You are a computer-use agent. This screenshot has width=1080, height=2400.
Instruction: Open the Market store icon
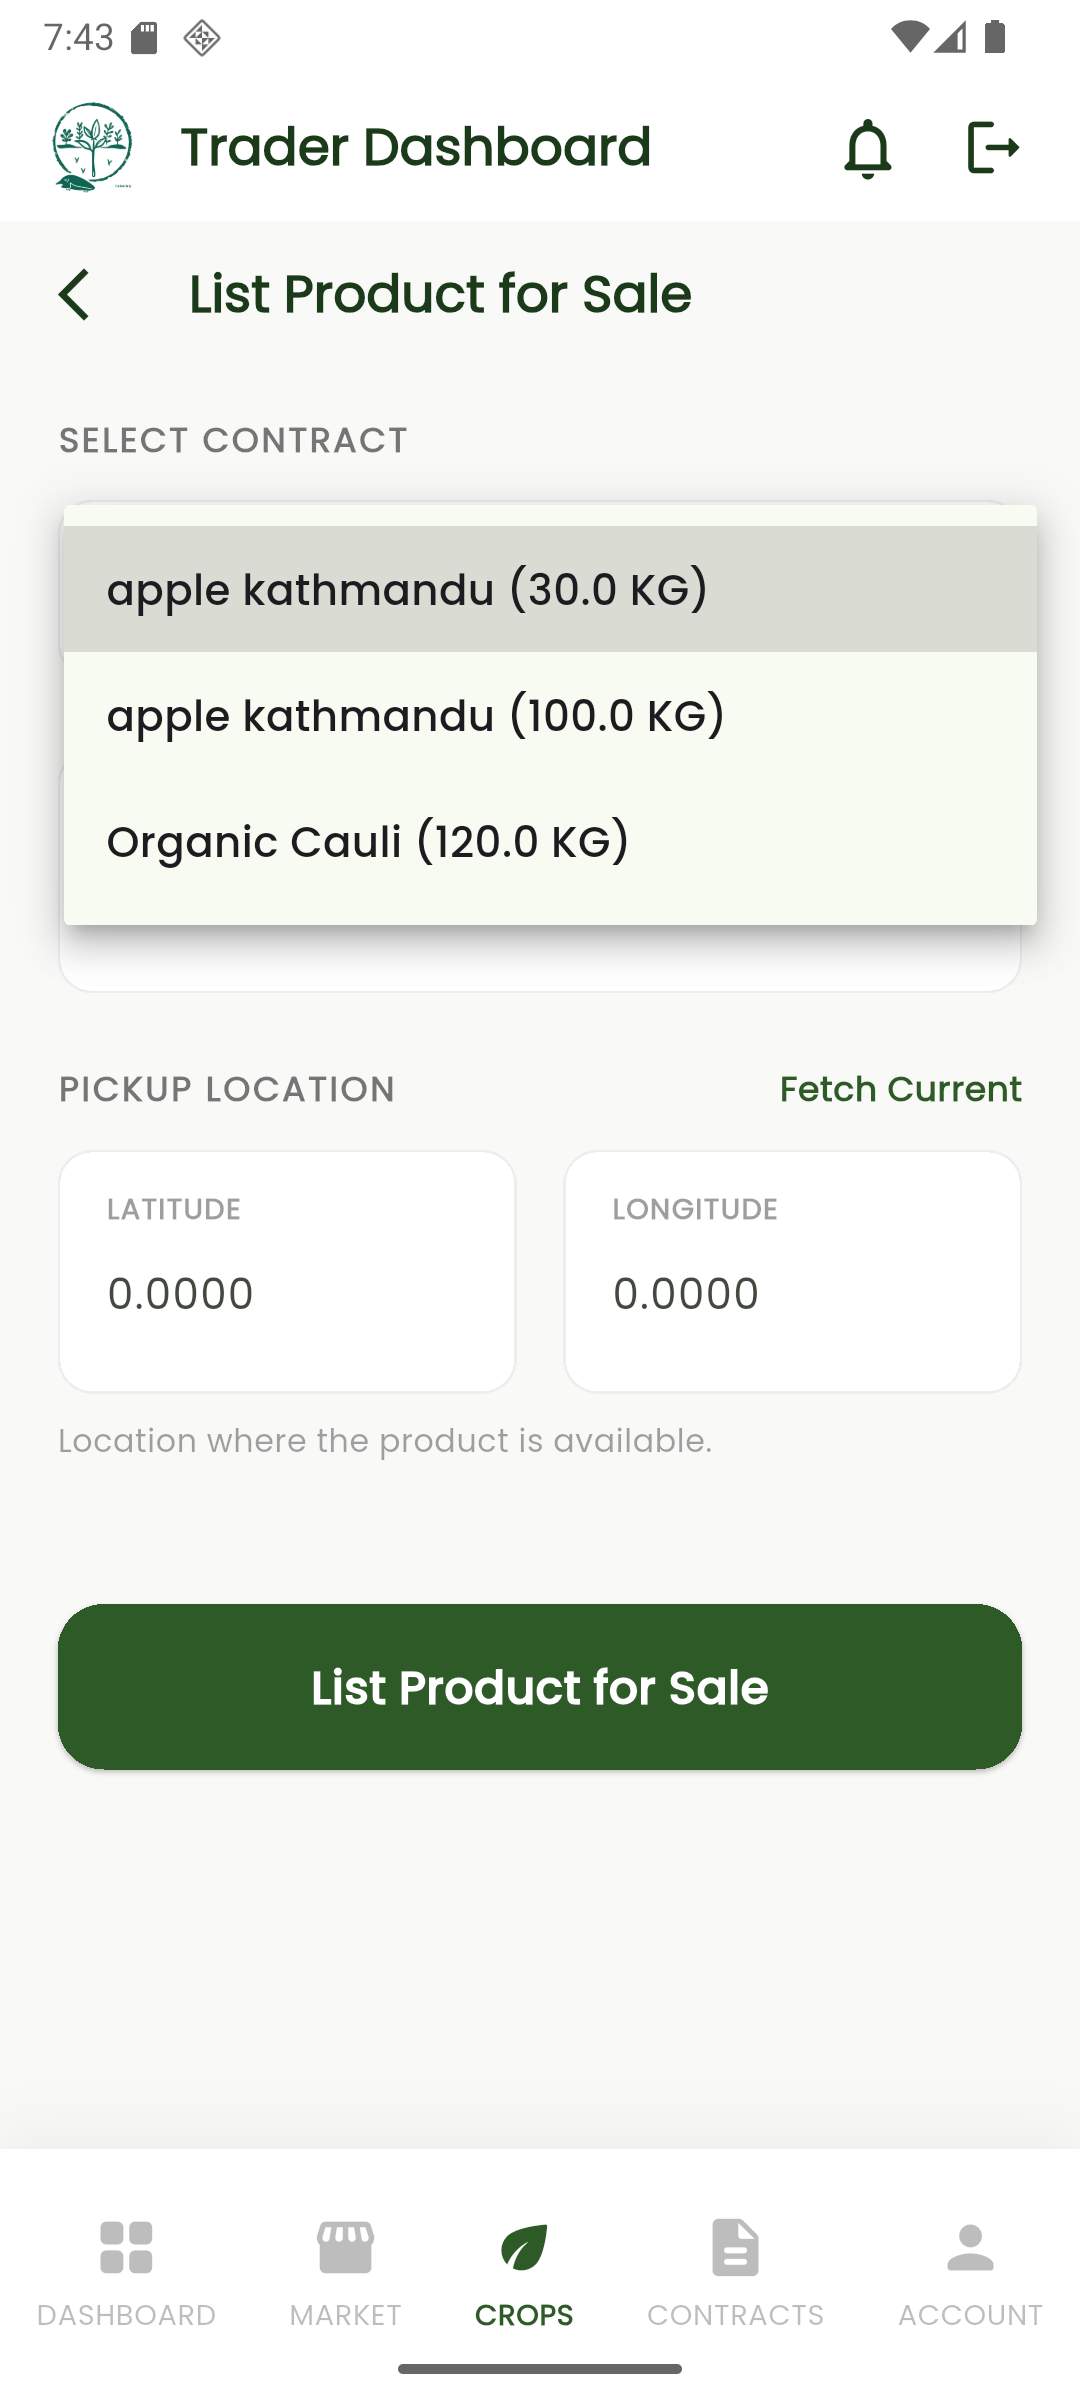[x=345, y=2247]
